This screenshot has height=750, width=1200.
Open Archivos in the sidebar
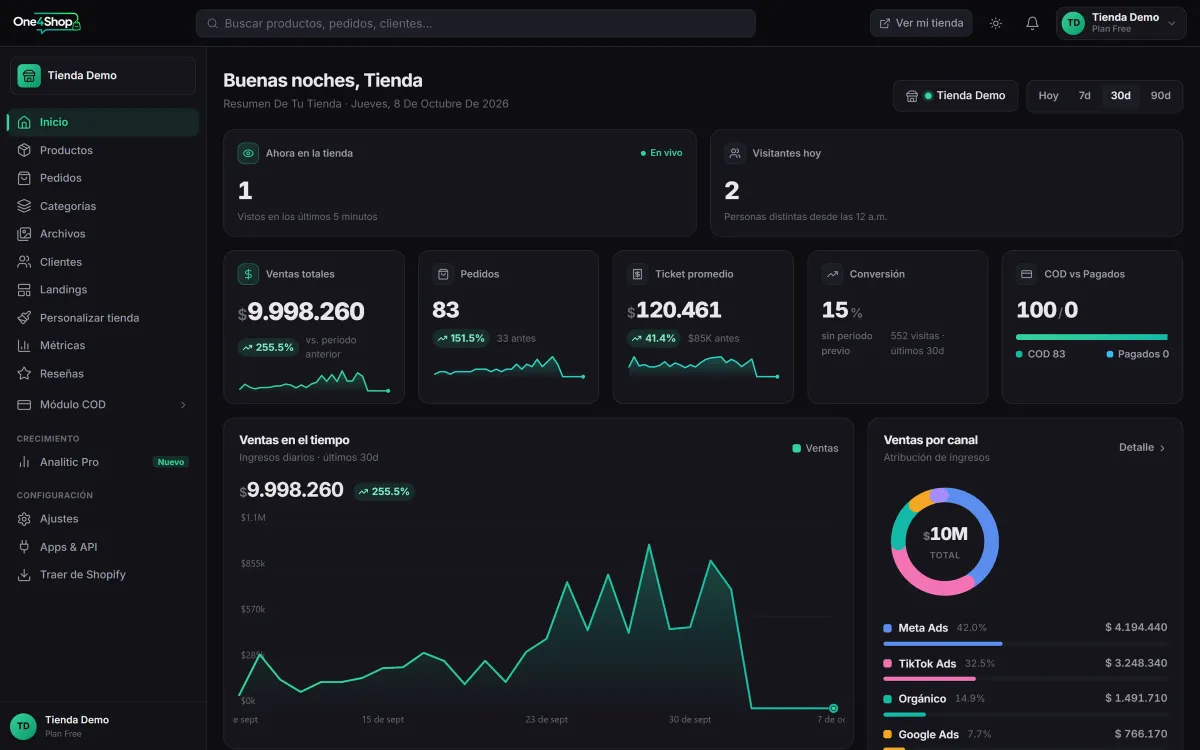point(103,234)
